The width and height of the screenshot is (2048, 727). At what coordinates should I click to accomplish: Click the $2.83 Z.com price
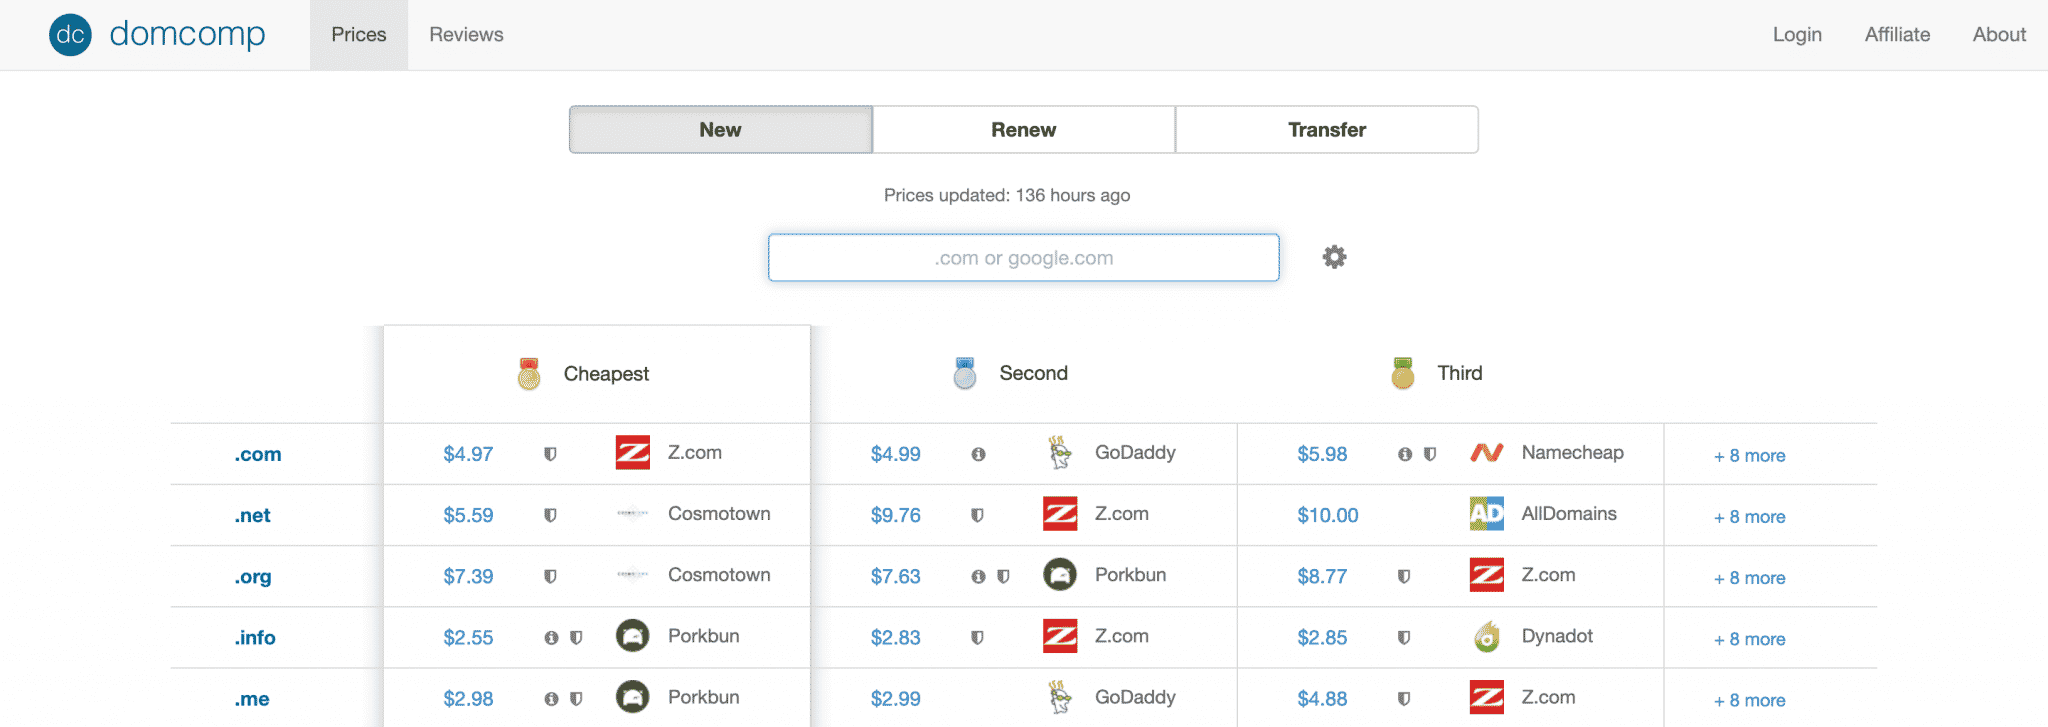(x=895, y=637)
